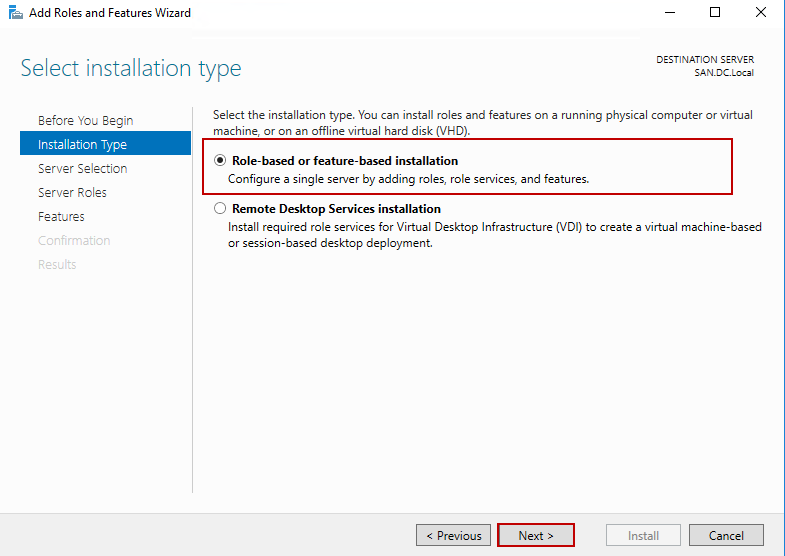Screen dimensions: 785x556
Task: Cancel the wizard
Action: [726, 535]
